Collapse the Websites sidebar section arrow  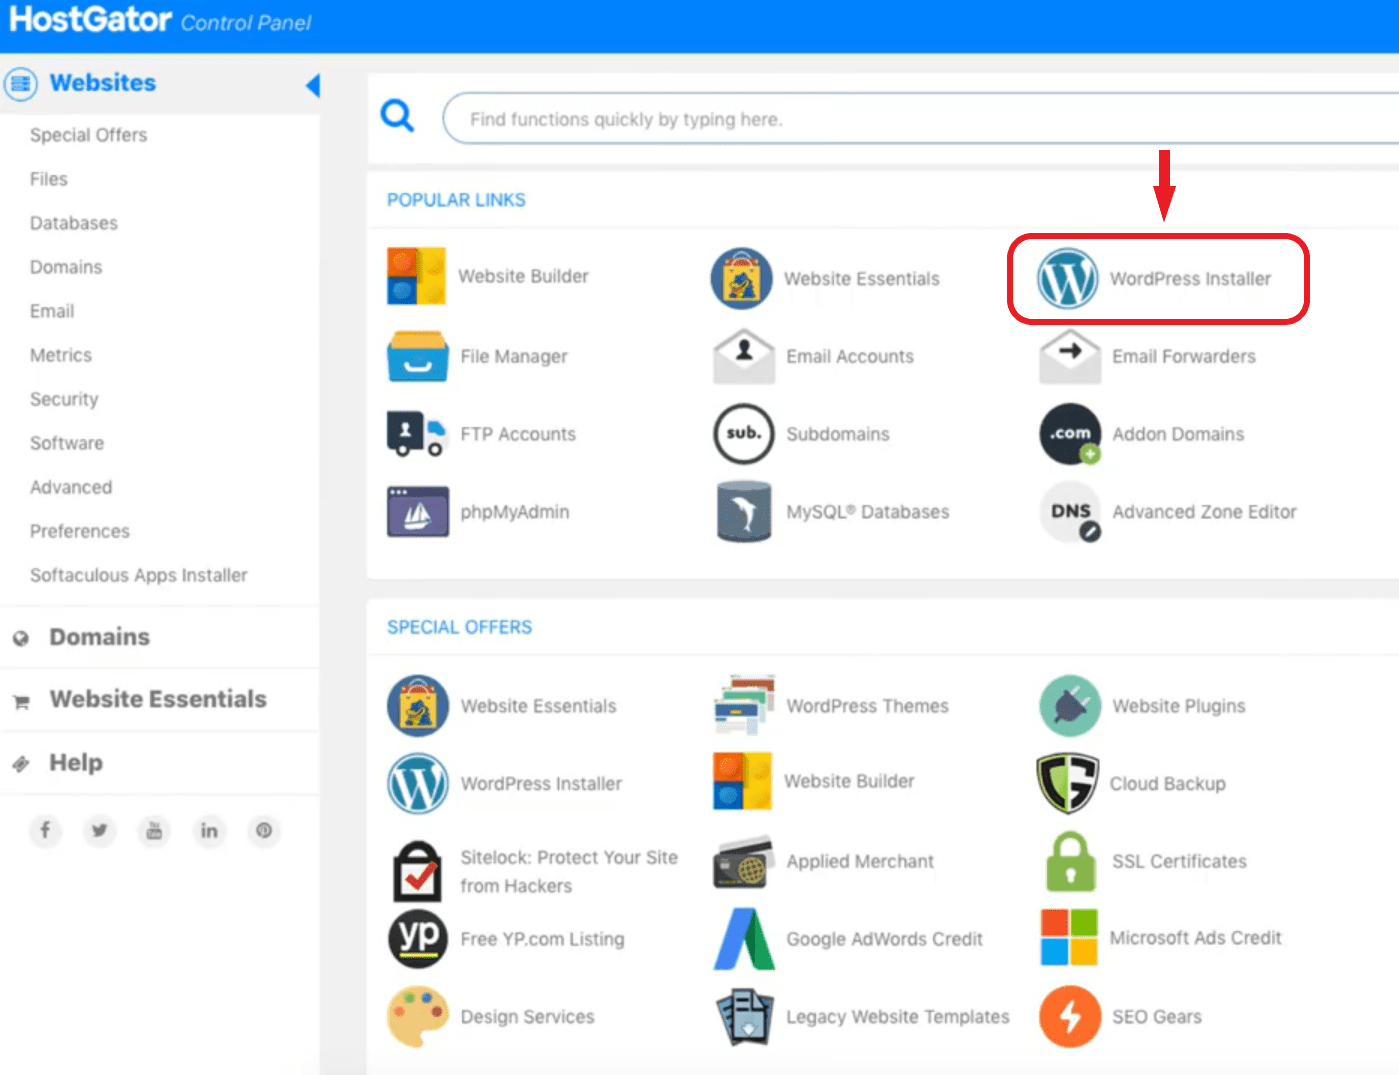point(312,85)
